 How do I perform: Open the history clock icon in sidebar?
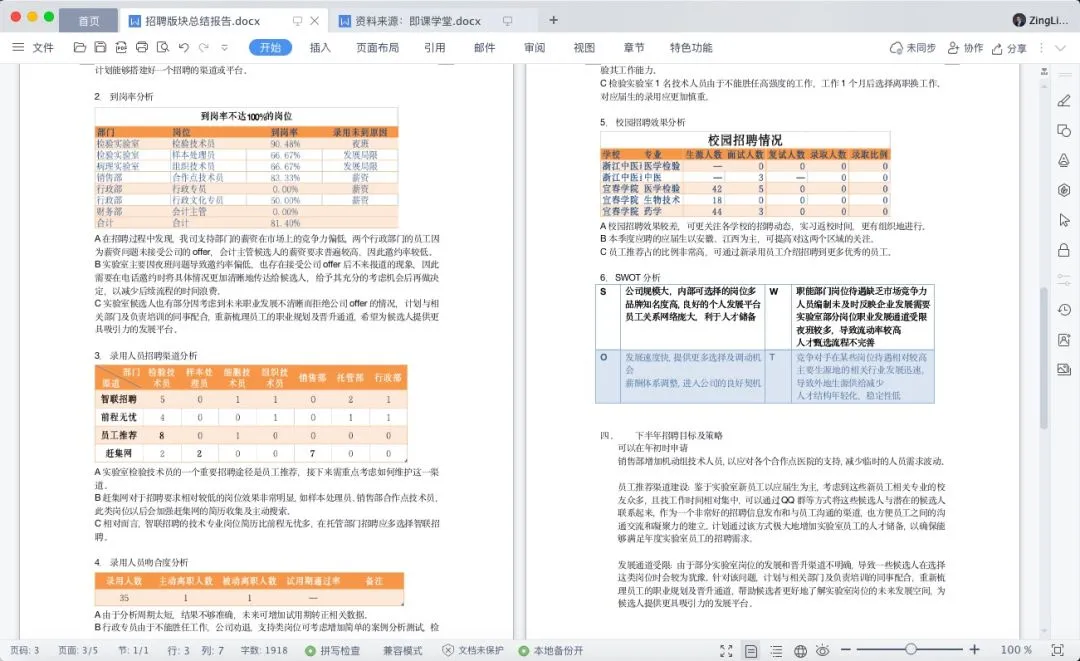[1064, 310]
